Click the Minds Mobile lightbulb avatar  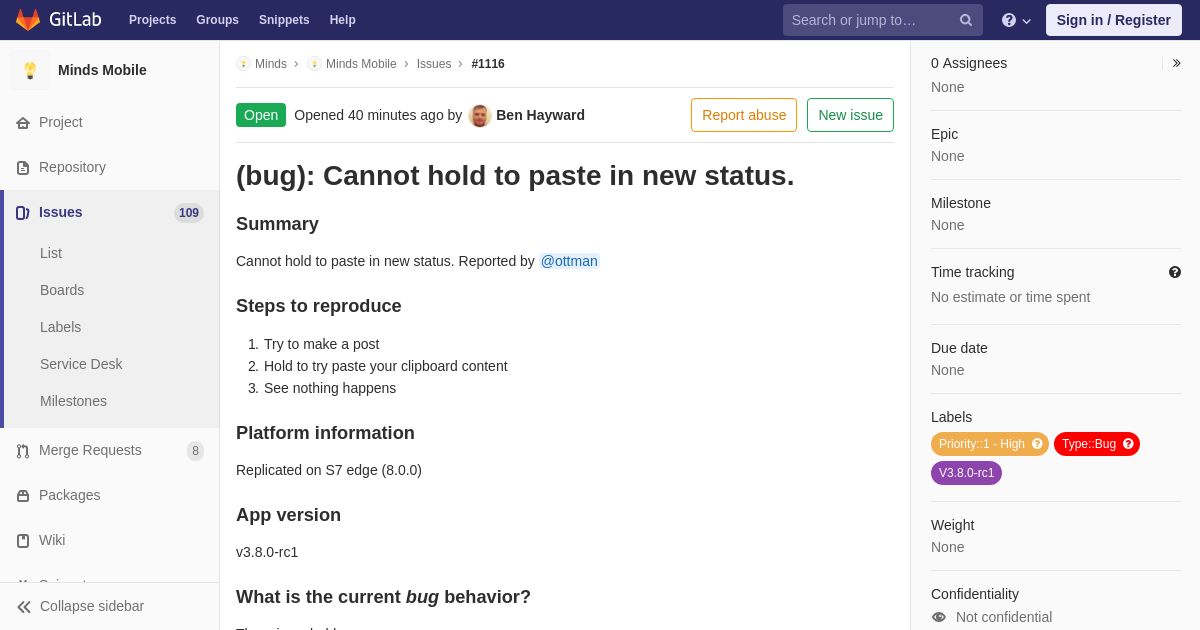30,70
